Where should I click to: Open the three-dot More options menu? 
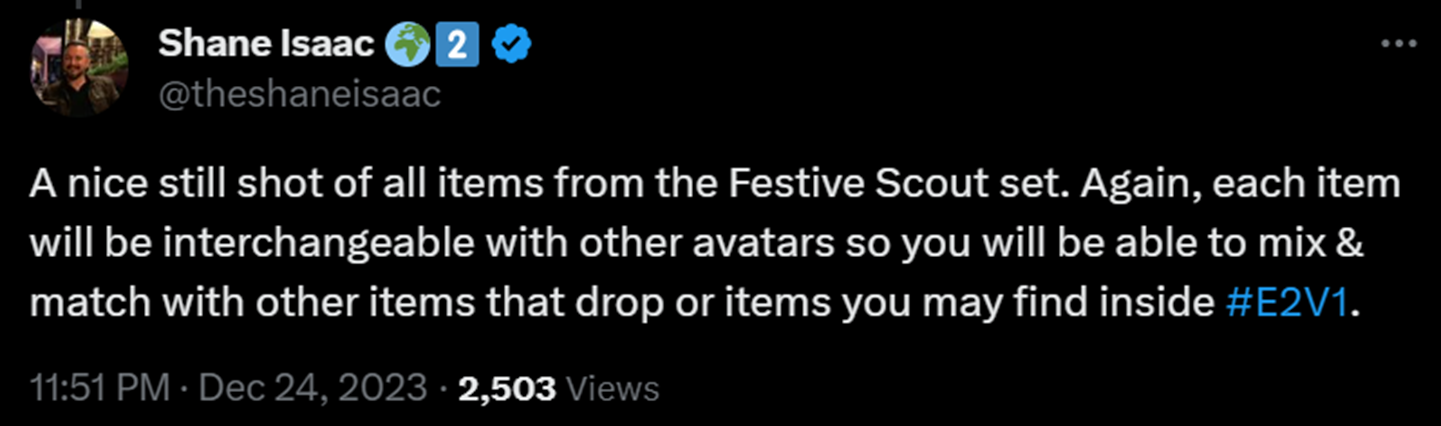1396,43
